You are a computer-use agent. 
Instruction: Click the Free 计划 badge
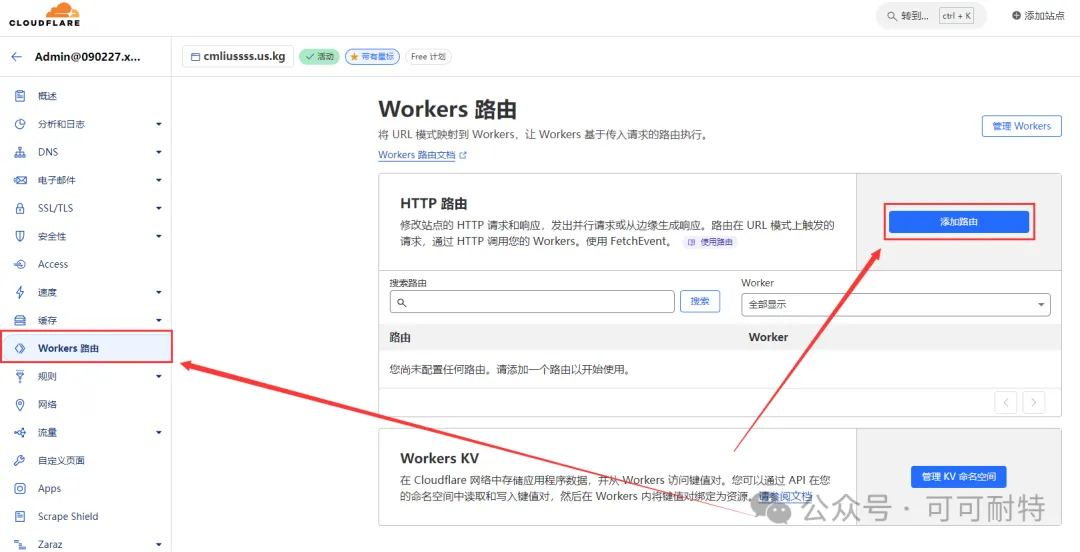pos(428,57)
